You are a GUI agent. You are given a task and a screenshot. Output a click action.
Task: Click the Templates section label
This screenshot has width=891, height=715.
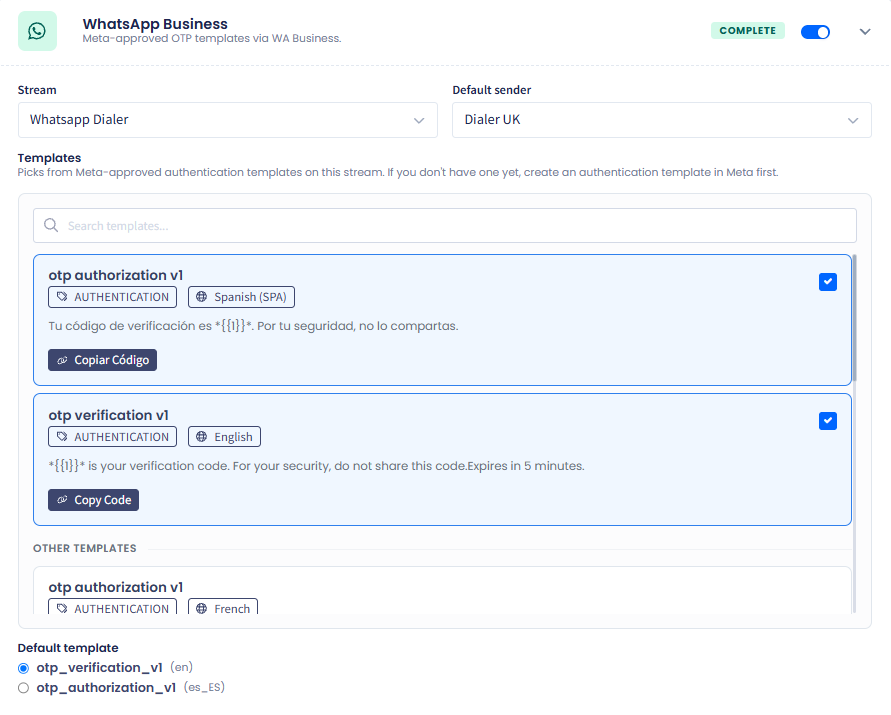[x=49, y=157]
